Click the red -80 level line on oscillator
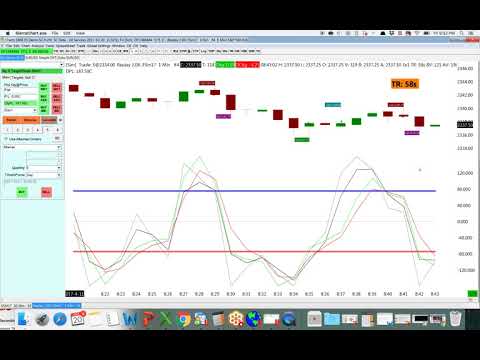The width and height of the screenshot is (480, 360). click(x=254, y=251)
